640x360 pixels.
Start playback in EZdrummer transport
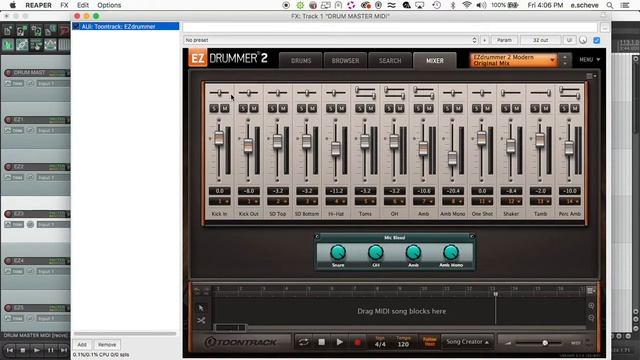click(340, 342)
